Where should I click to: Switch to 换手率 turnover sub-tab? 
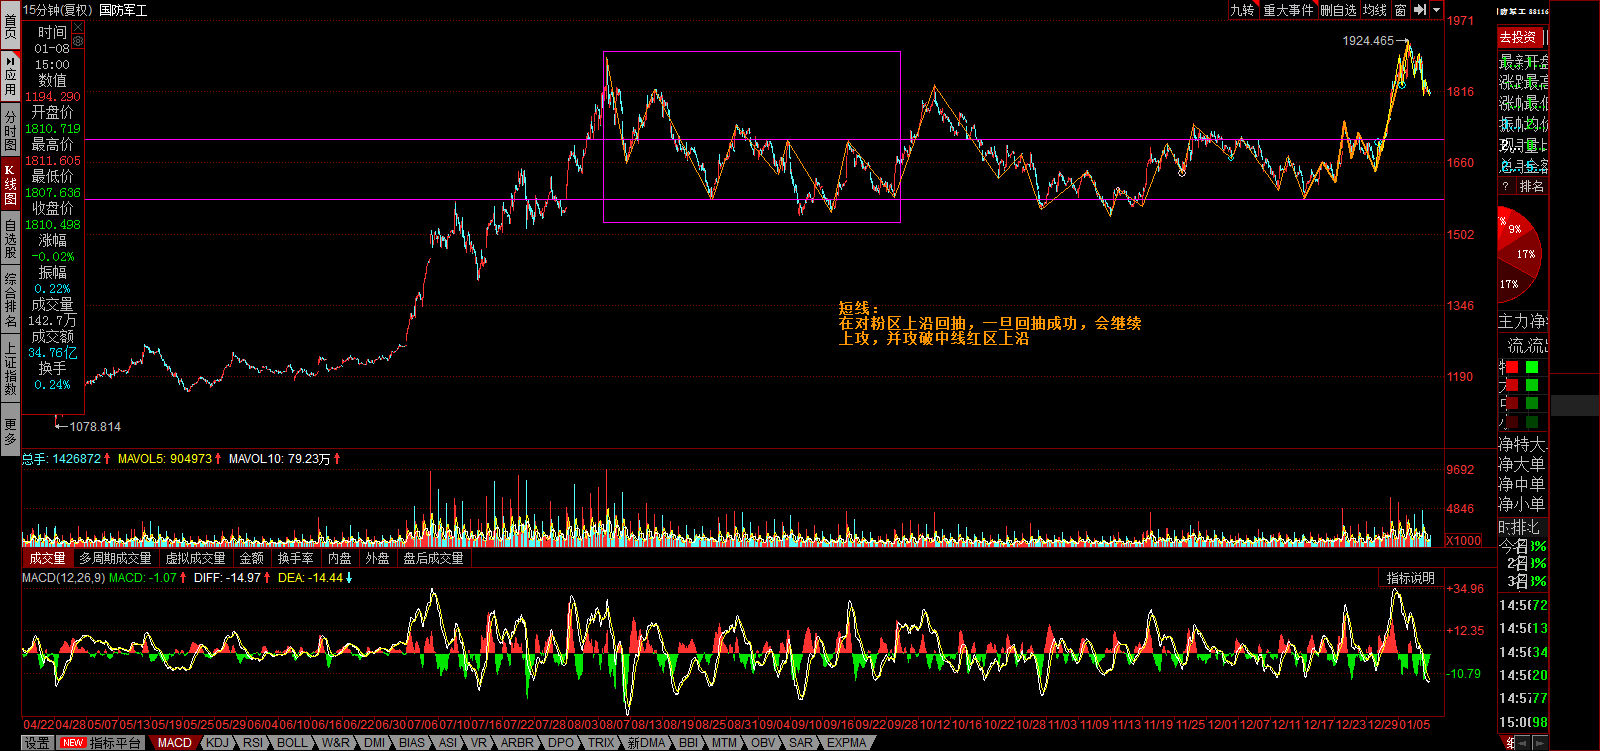point(296,558)
